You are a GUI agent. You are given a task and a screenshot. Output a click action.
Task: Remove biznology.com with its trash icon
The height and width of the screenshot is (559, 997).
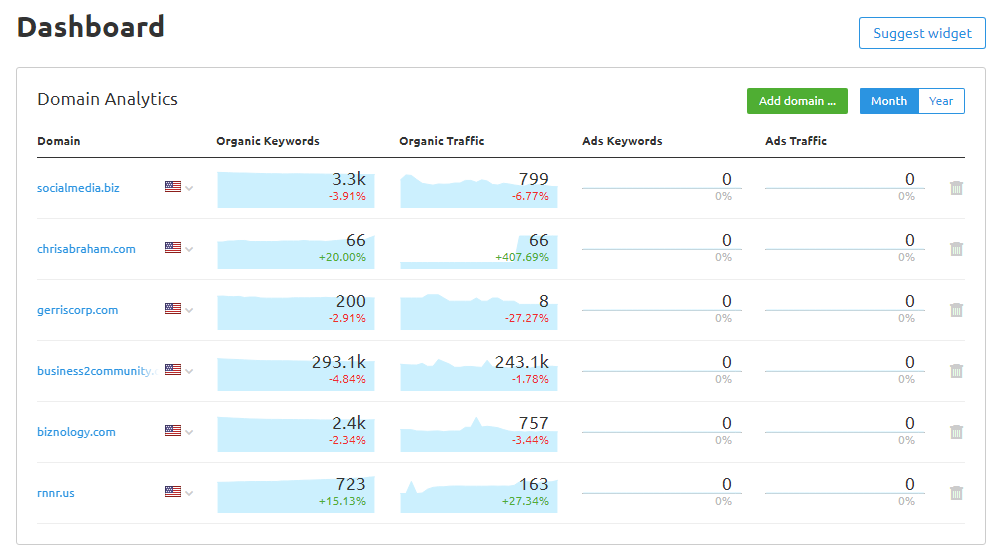956,432
